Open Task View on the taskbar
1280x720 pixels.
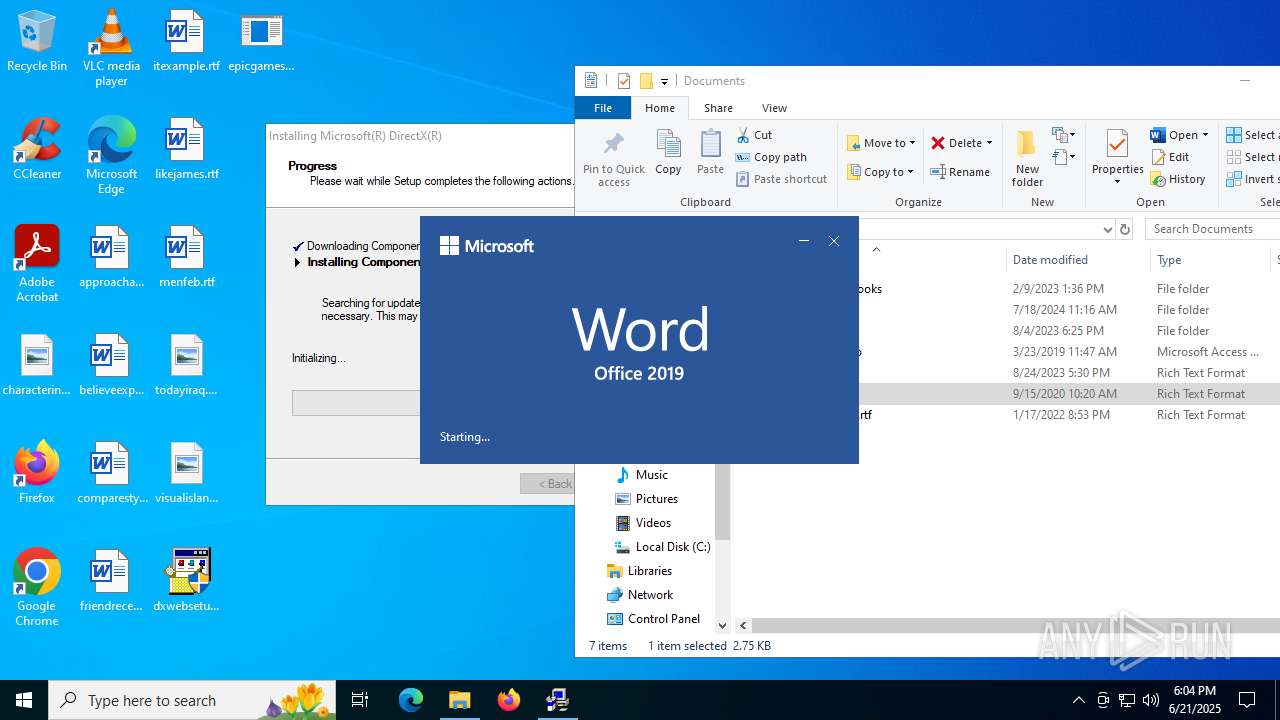(360, 700)
